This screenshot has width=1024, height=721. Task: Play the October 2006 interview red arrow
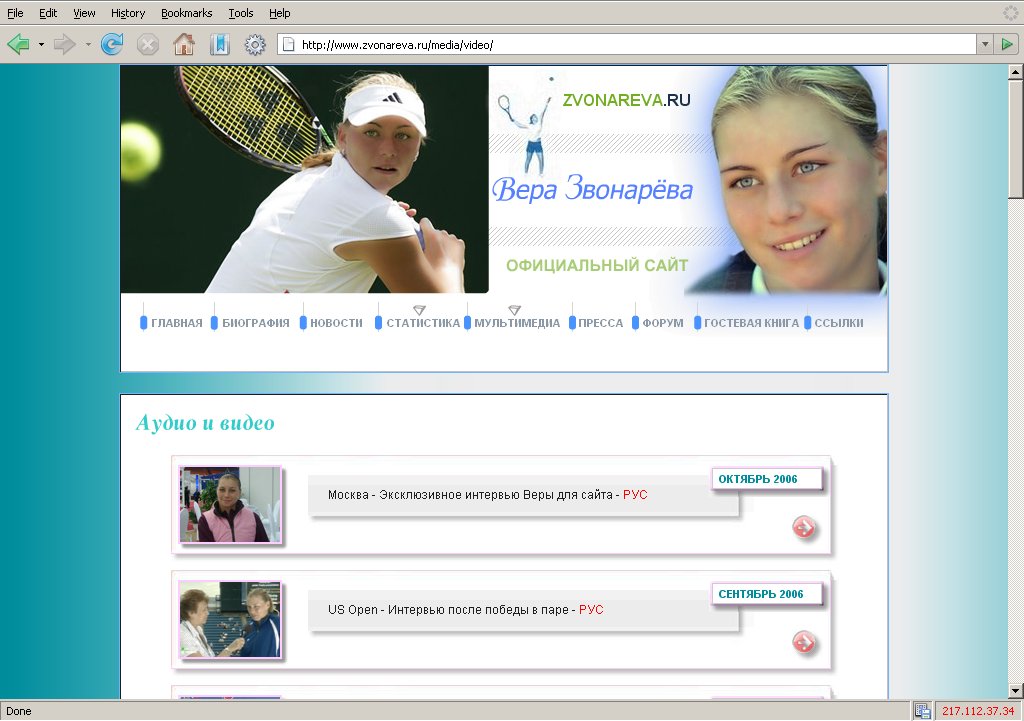coord(804,527)
